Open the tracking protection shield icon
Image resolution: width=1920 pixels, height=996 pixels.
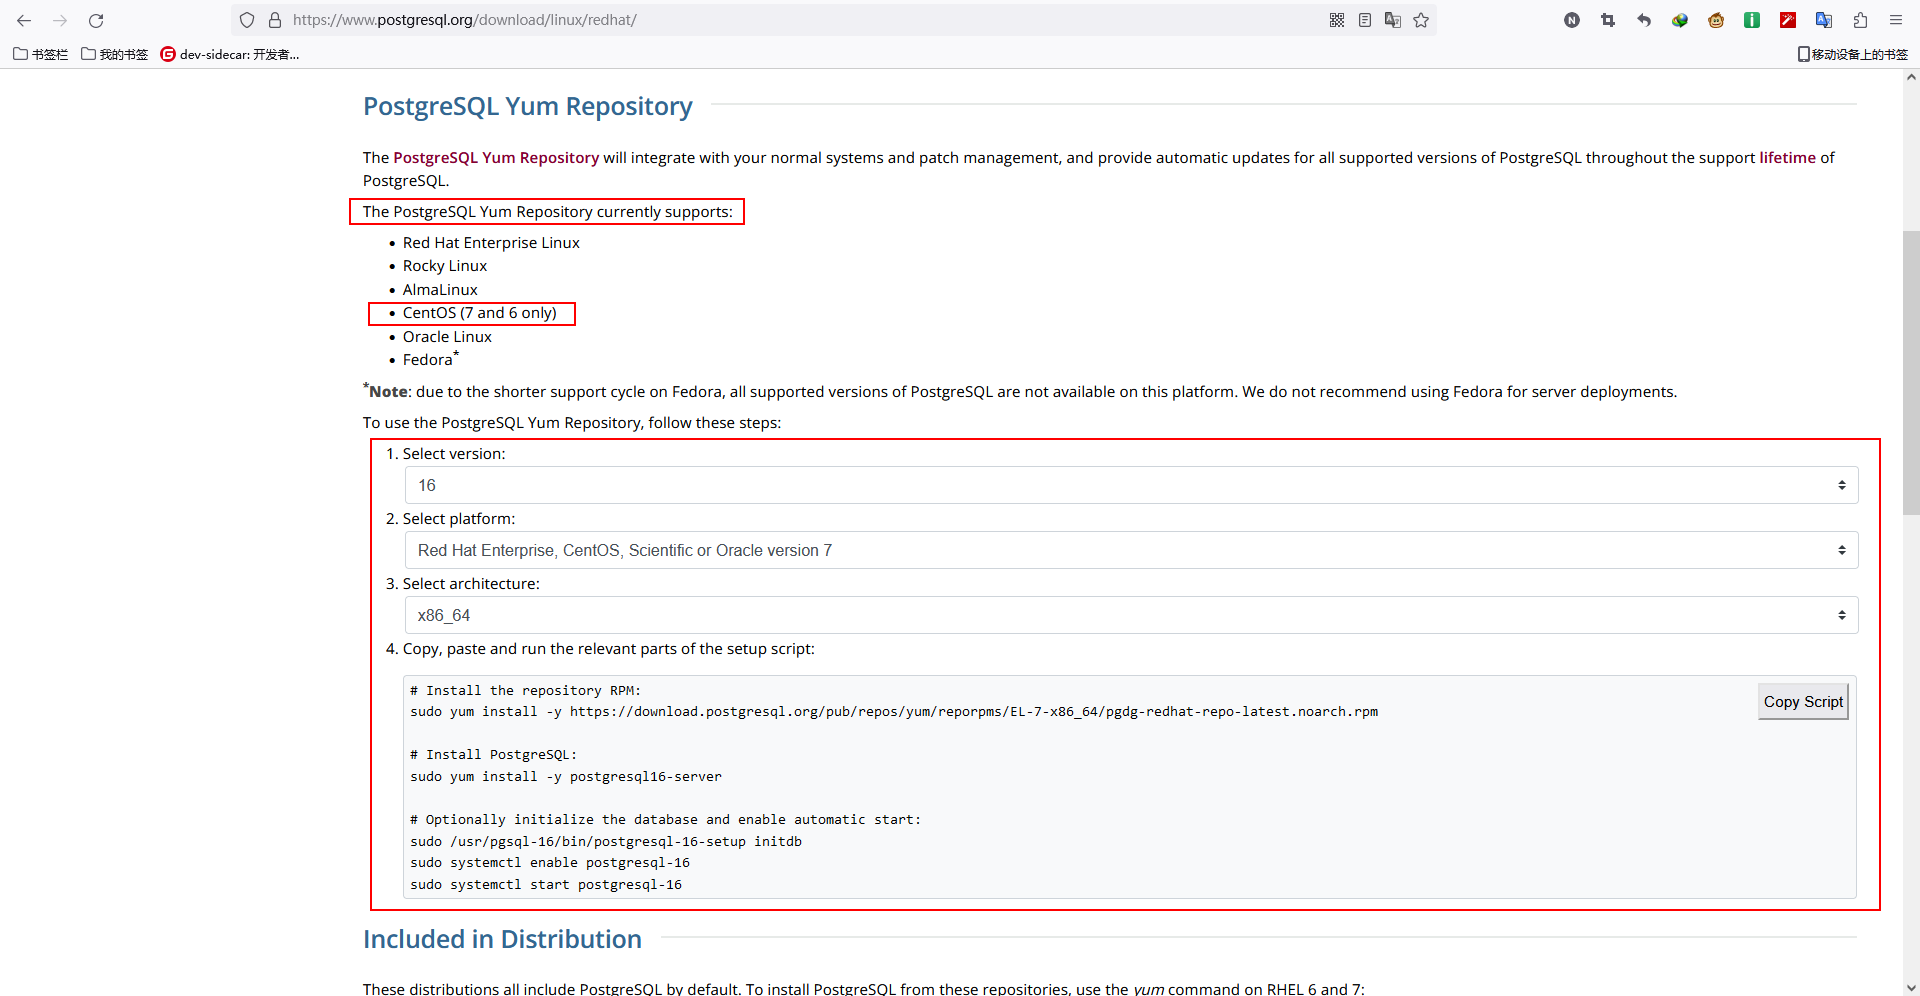click(x=247, y=20)
